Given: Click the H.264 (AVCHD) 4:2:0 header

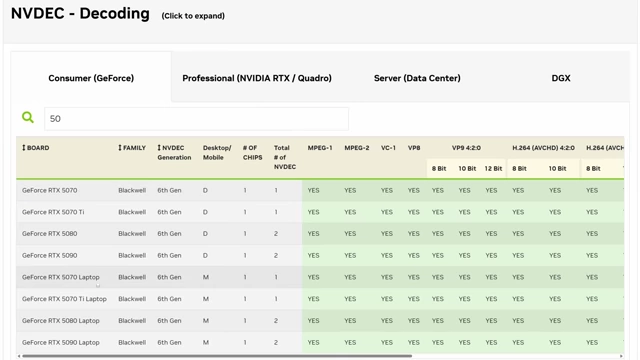Looking at the screenshot, I should (543, 148).
